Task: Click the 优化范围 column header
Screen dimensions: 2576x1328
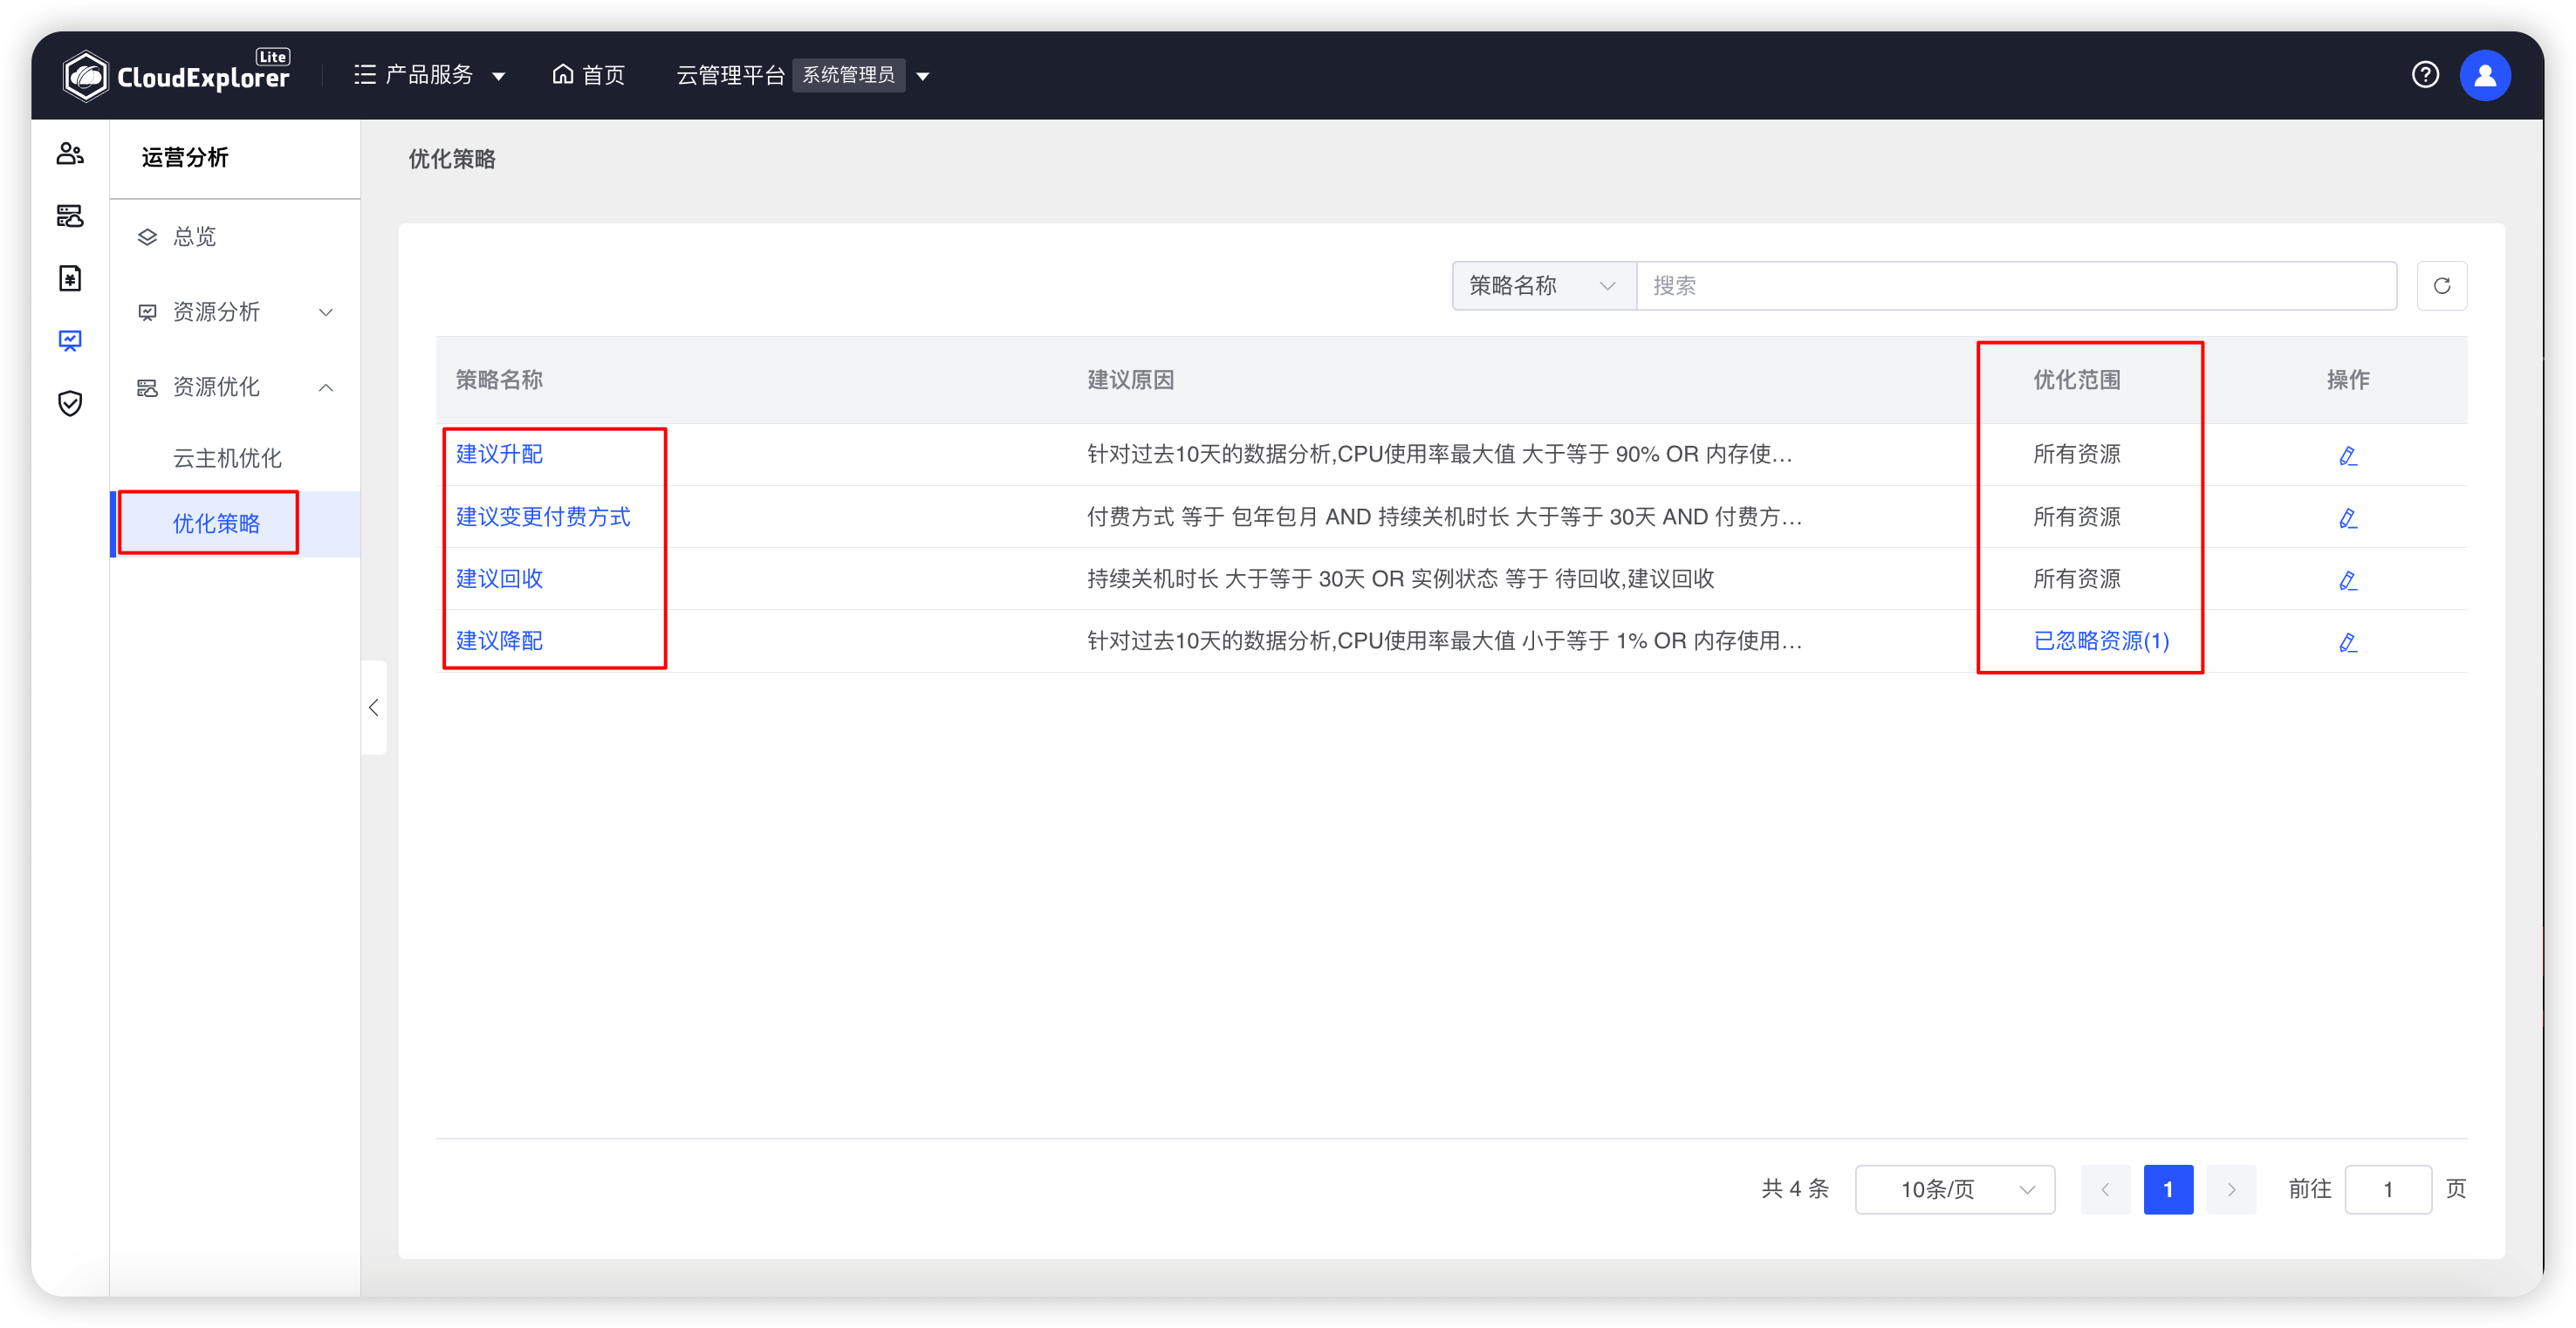Action: 2076,380
